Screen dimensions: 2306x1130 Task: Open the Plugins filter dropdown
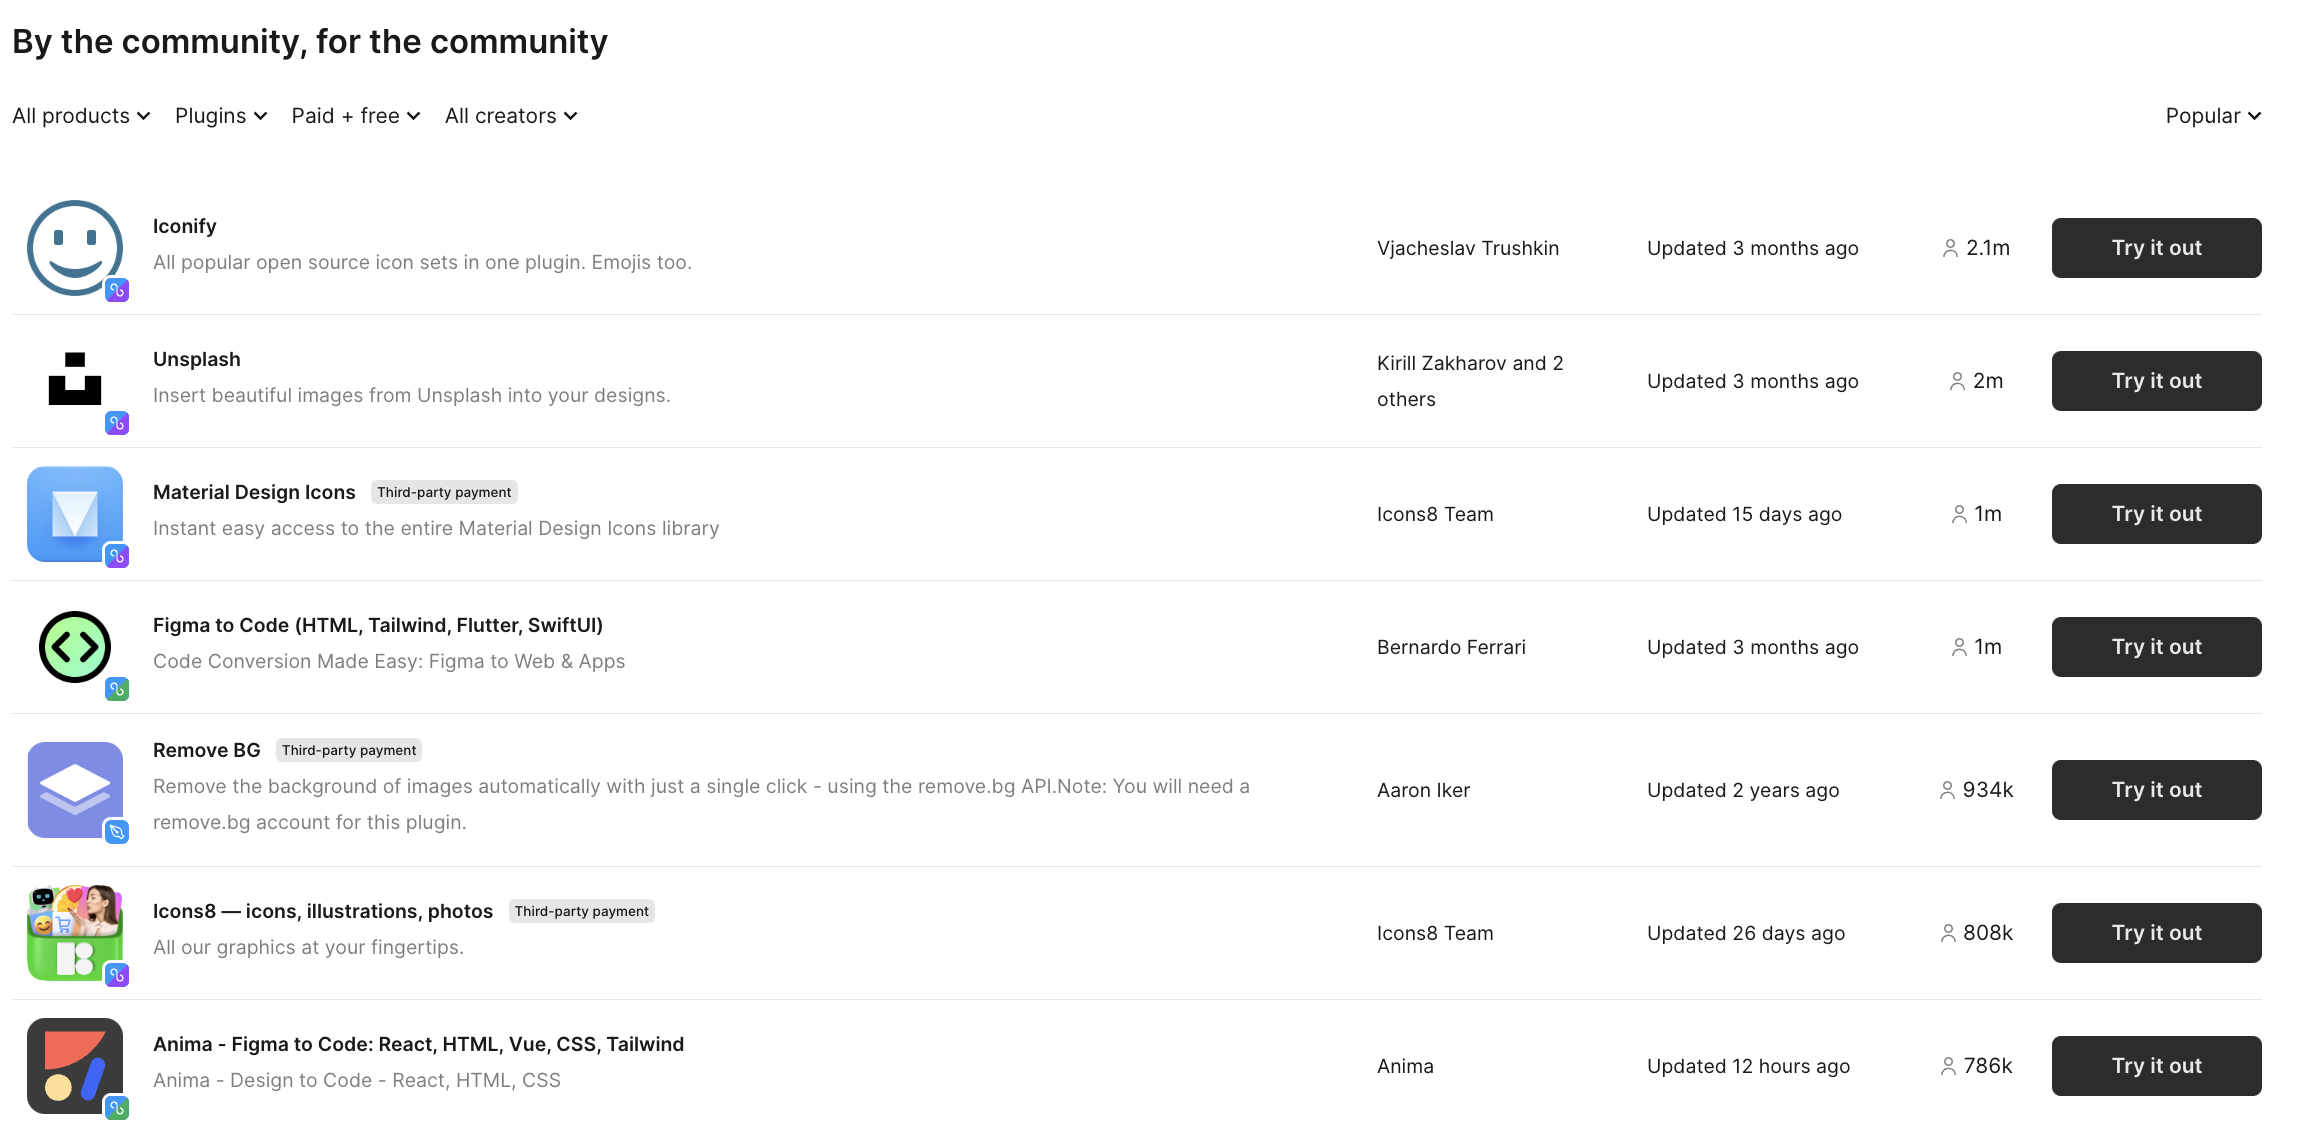221,116
